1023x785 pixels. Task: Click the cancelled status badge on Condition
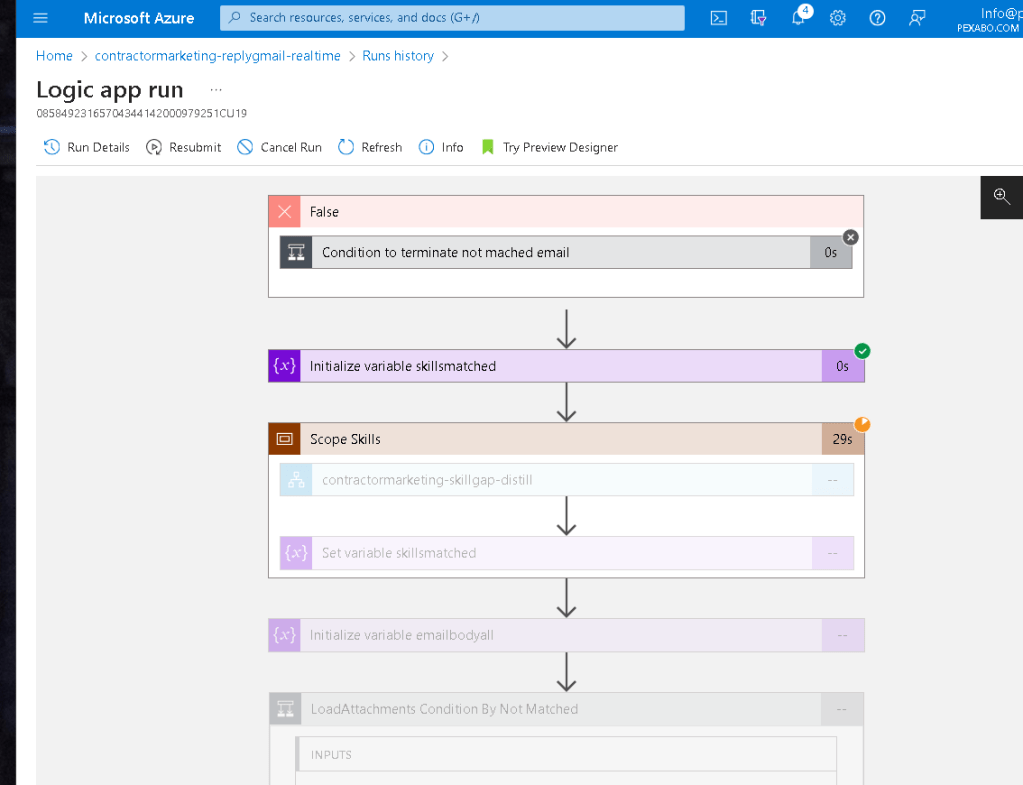[850, 238]
